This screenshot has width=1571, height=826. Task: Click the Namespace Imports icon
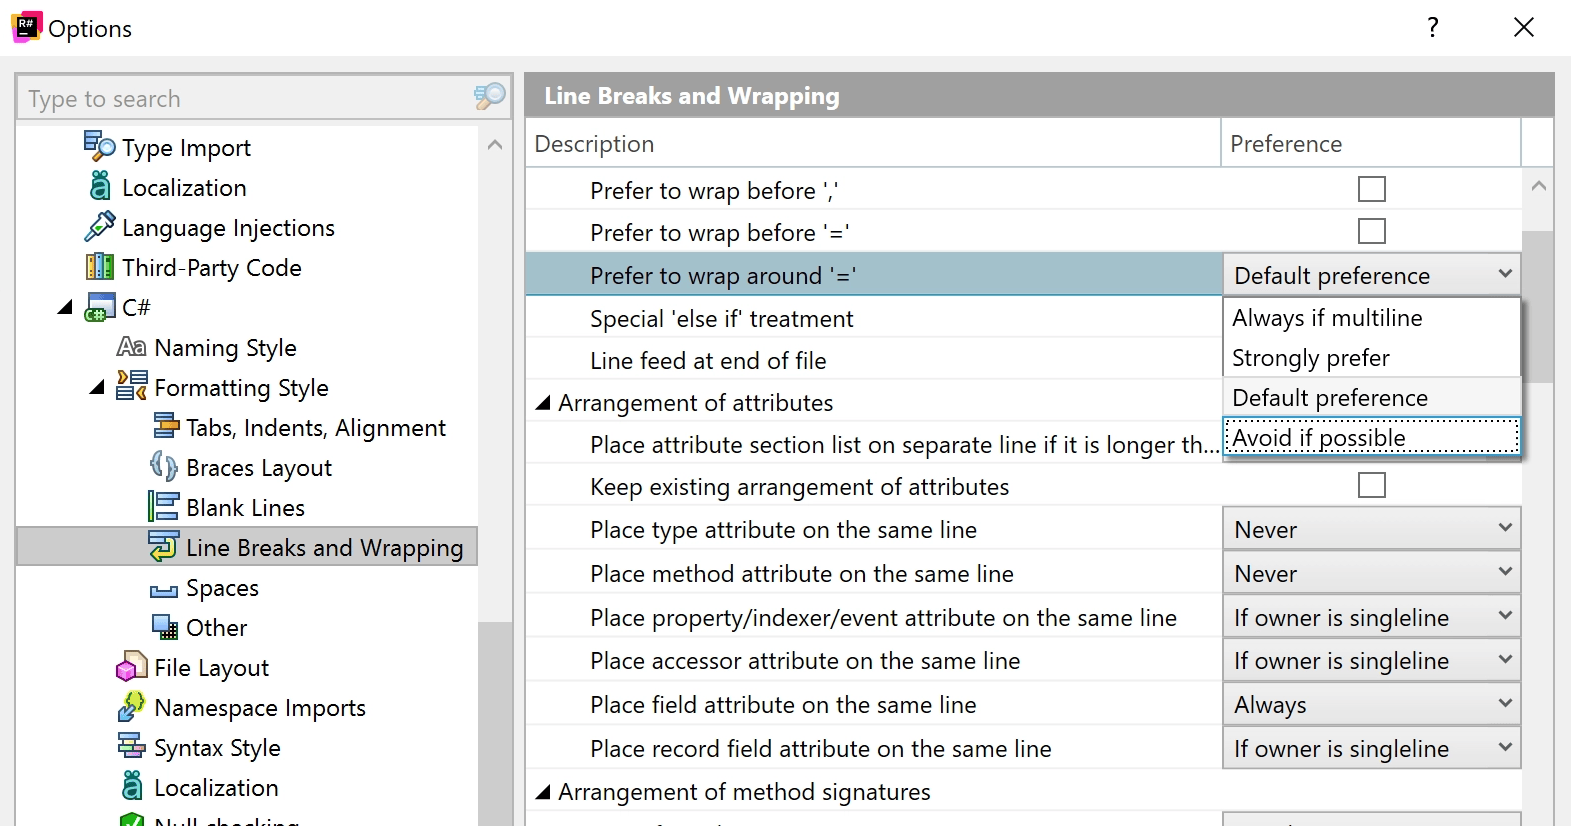coord(131,707)
